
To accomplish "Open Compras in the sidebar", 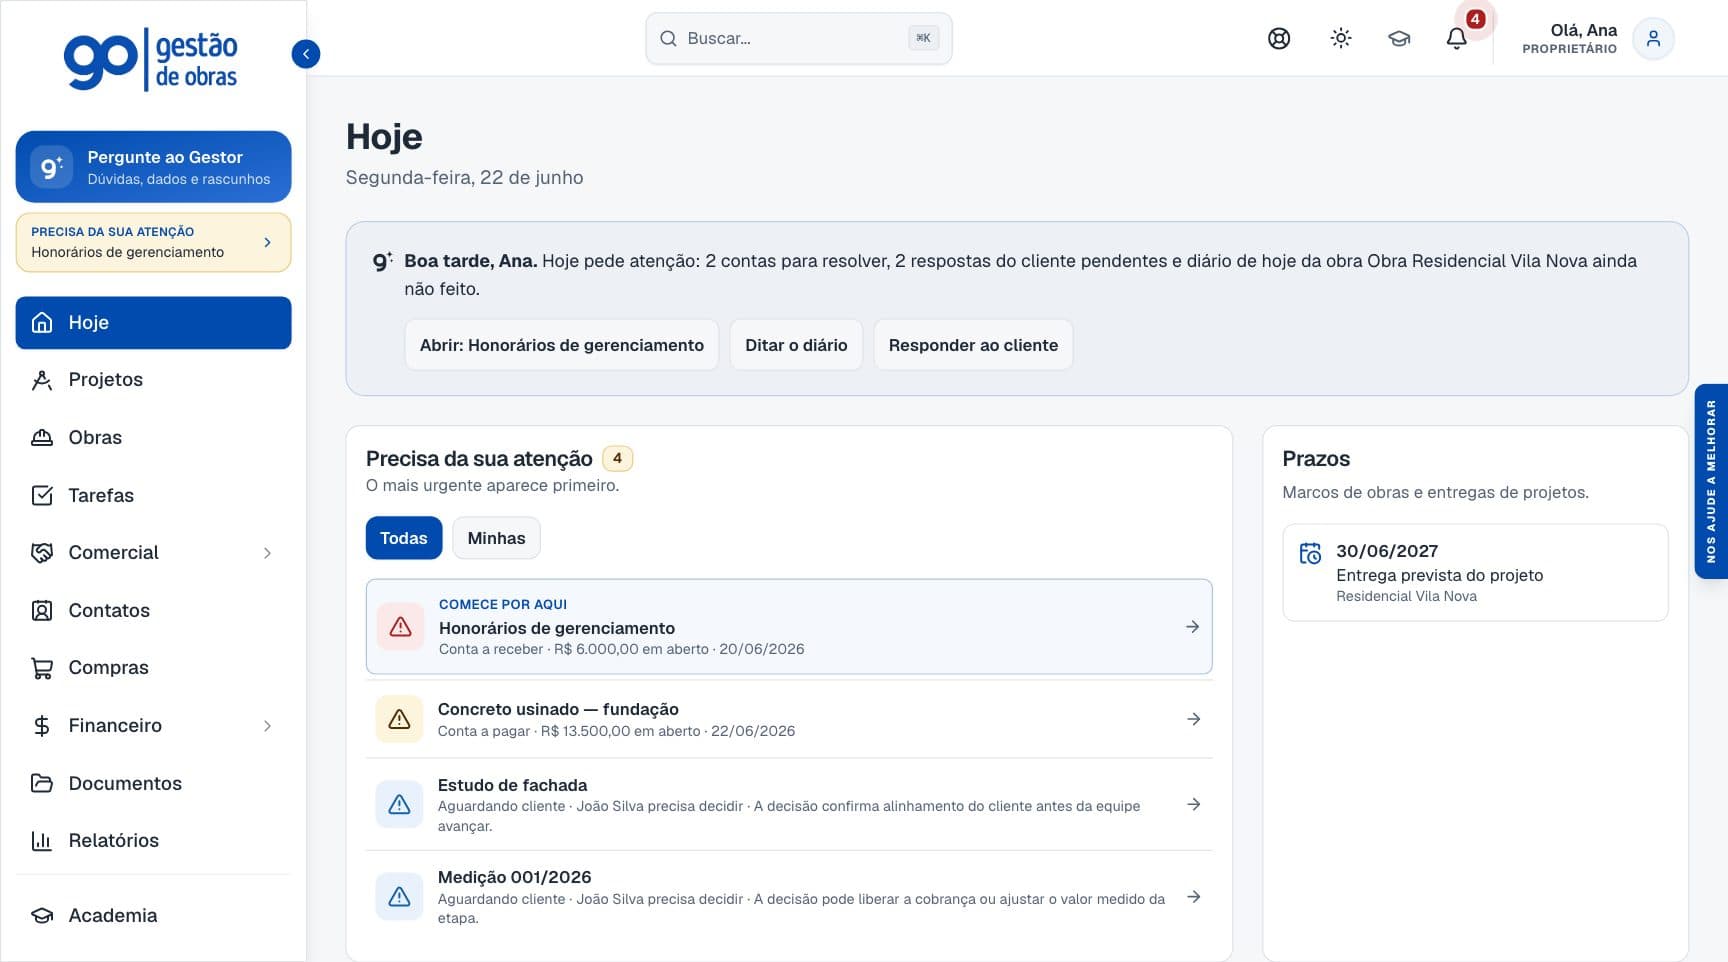I will 153,668.
